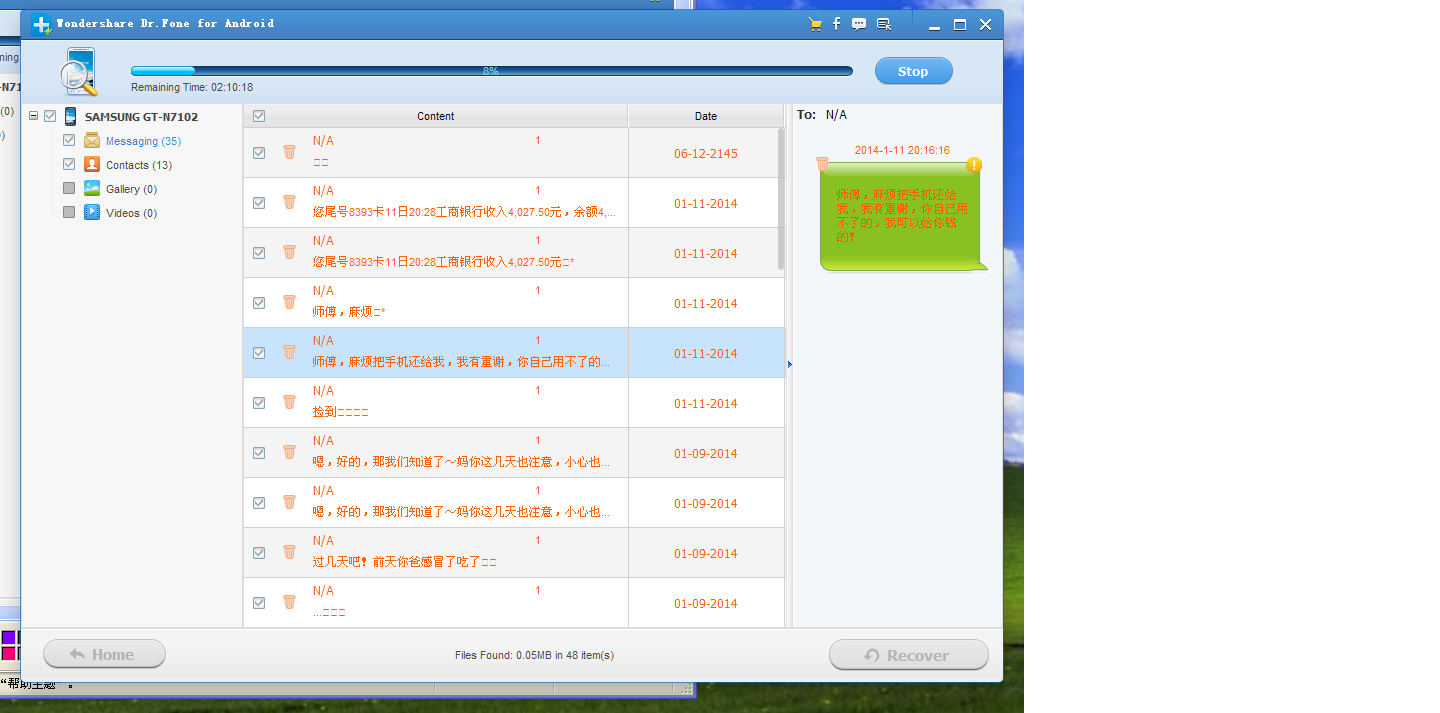Viewport: 1440px width, 713px height.
Task: Uncheck the Contacts category checkbox
Action: (x=69, y=165)
